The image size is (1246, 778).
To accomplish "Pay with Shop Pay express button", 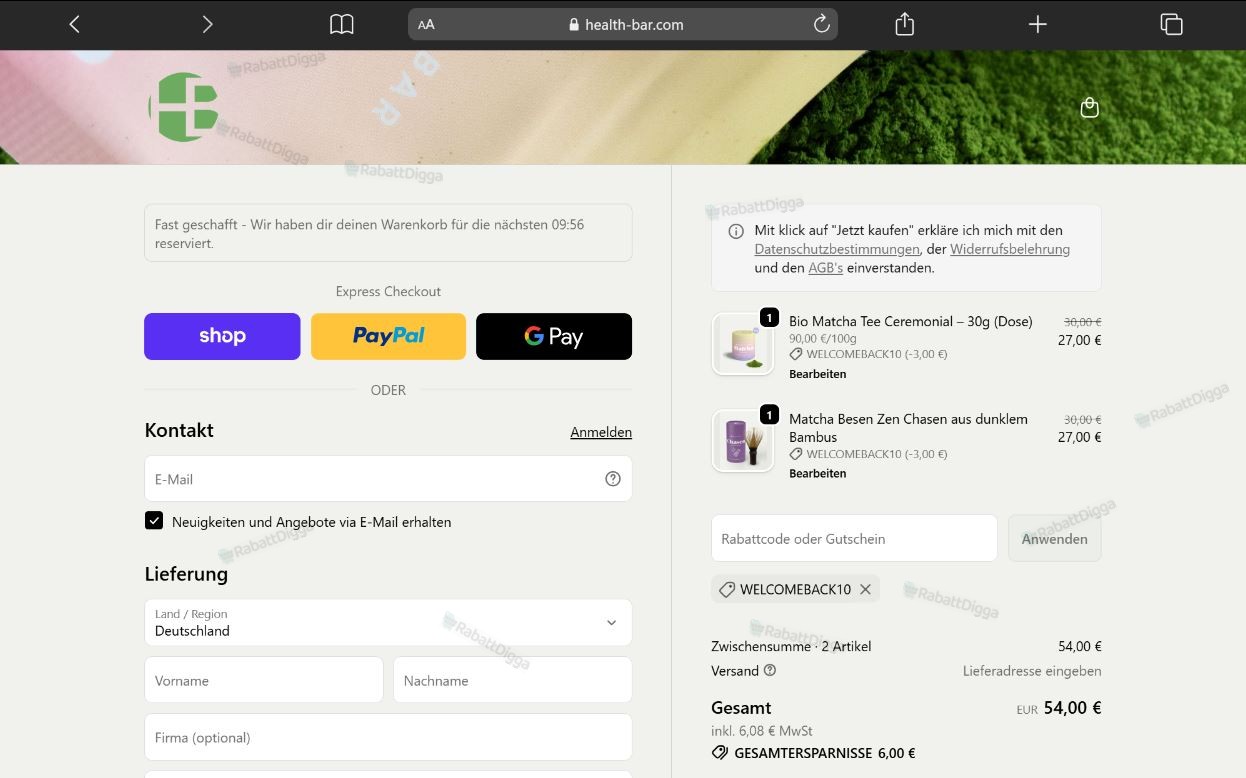I will [222, 336].
